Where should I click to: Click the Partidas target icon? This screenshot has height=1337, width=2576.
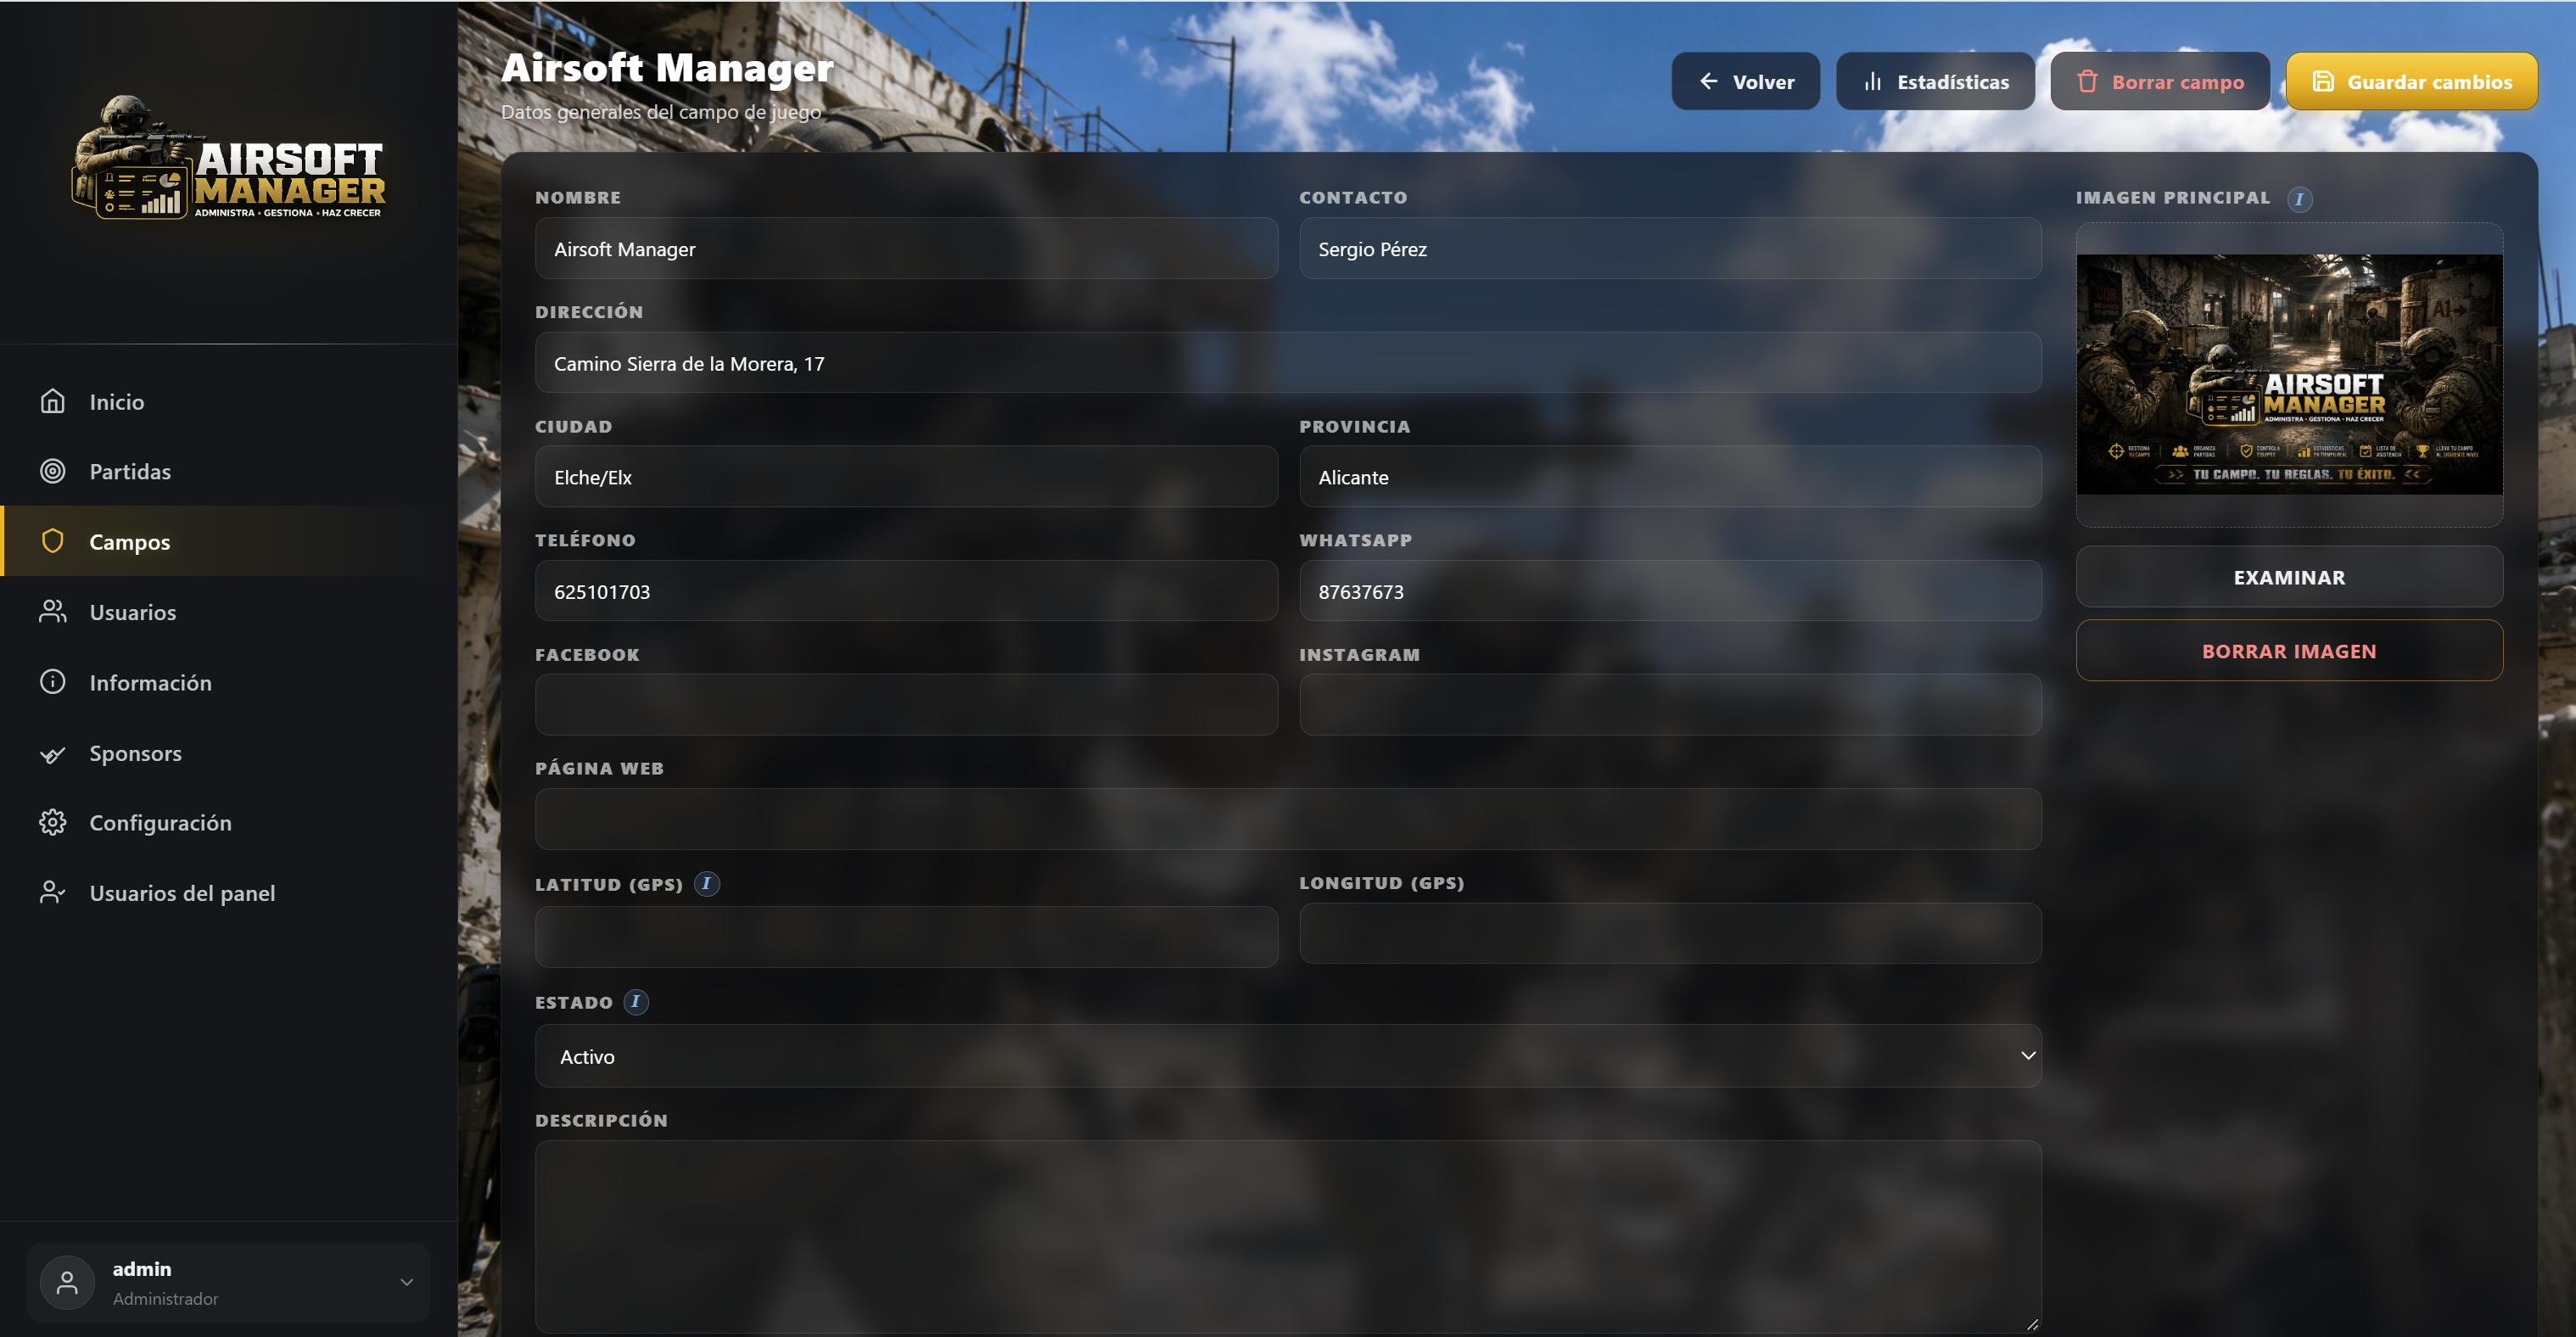pos(52,471)
